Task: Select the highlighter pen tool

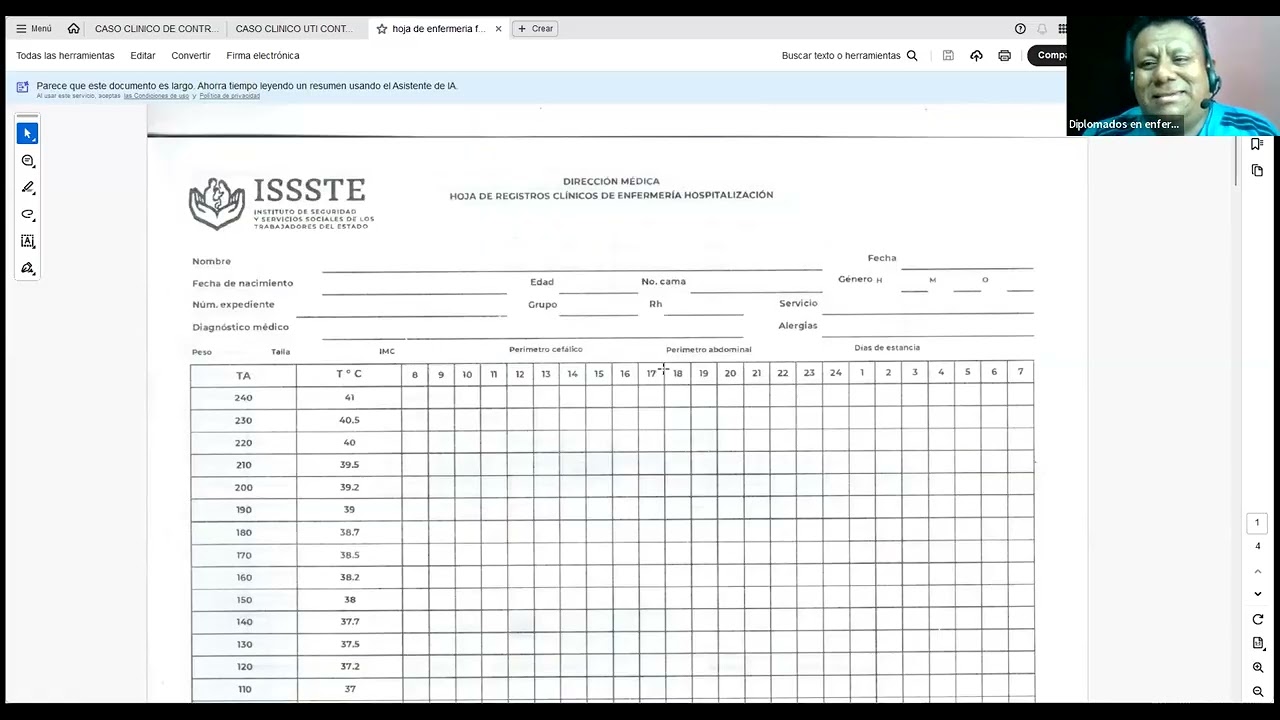Action: point(27,187)
